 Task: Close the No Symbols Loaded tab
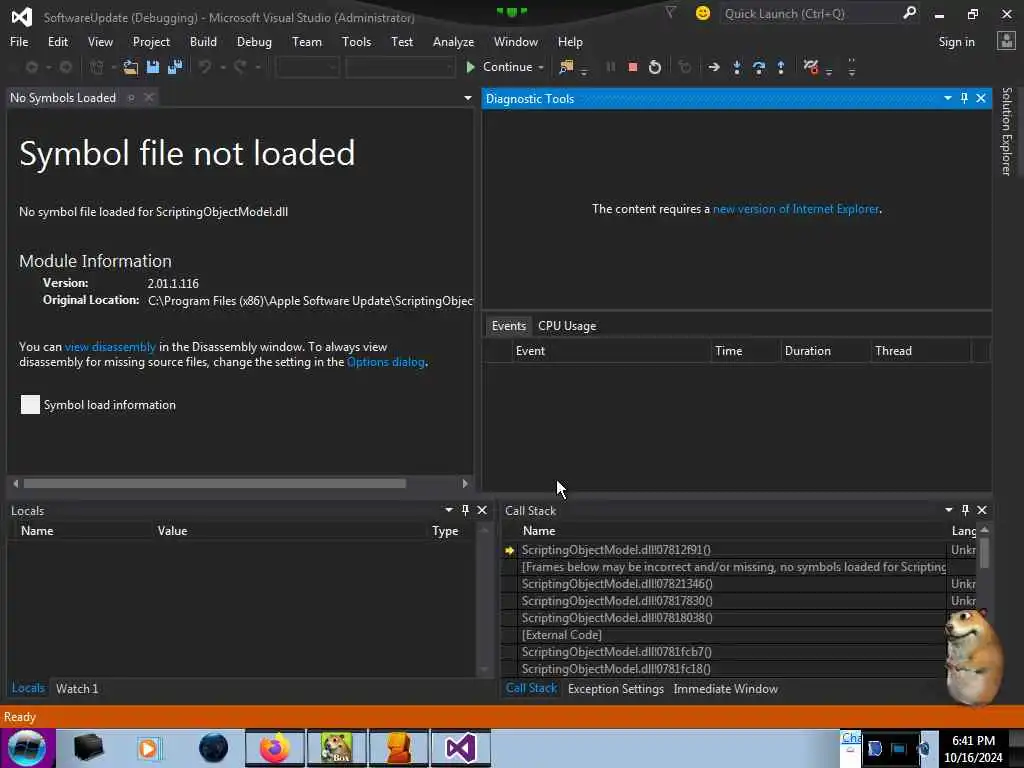click(149, 97)
